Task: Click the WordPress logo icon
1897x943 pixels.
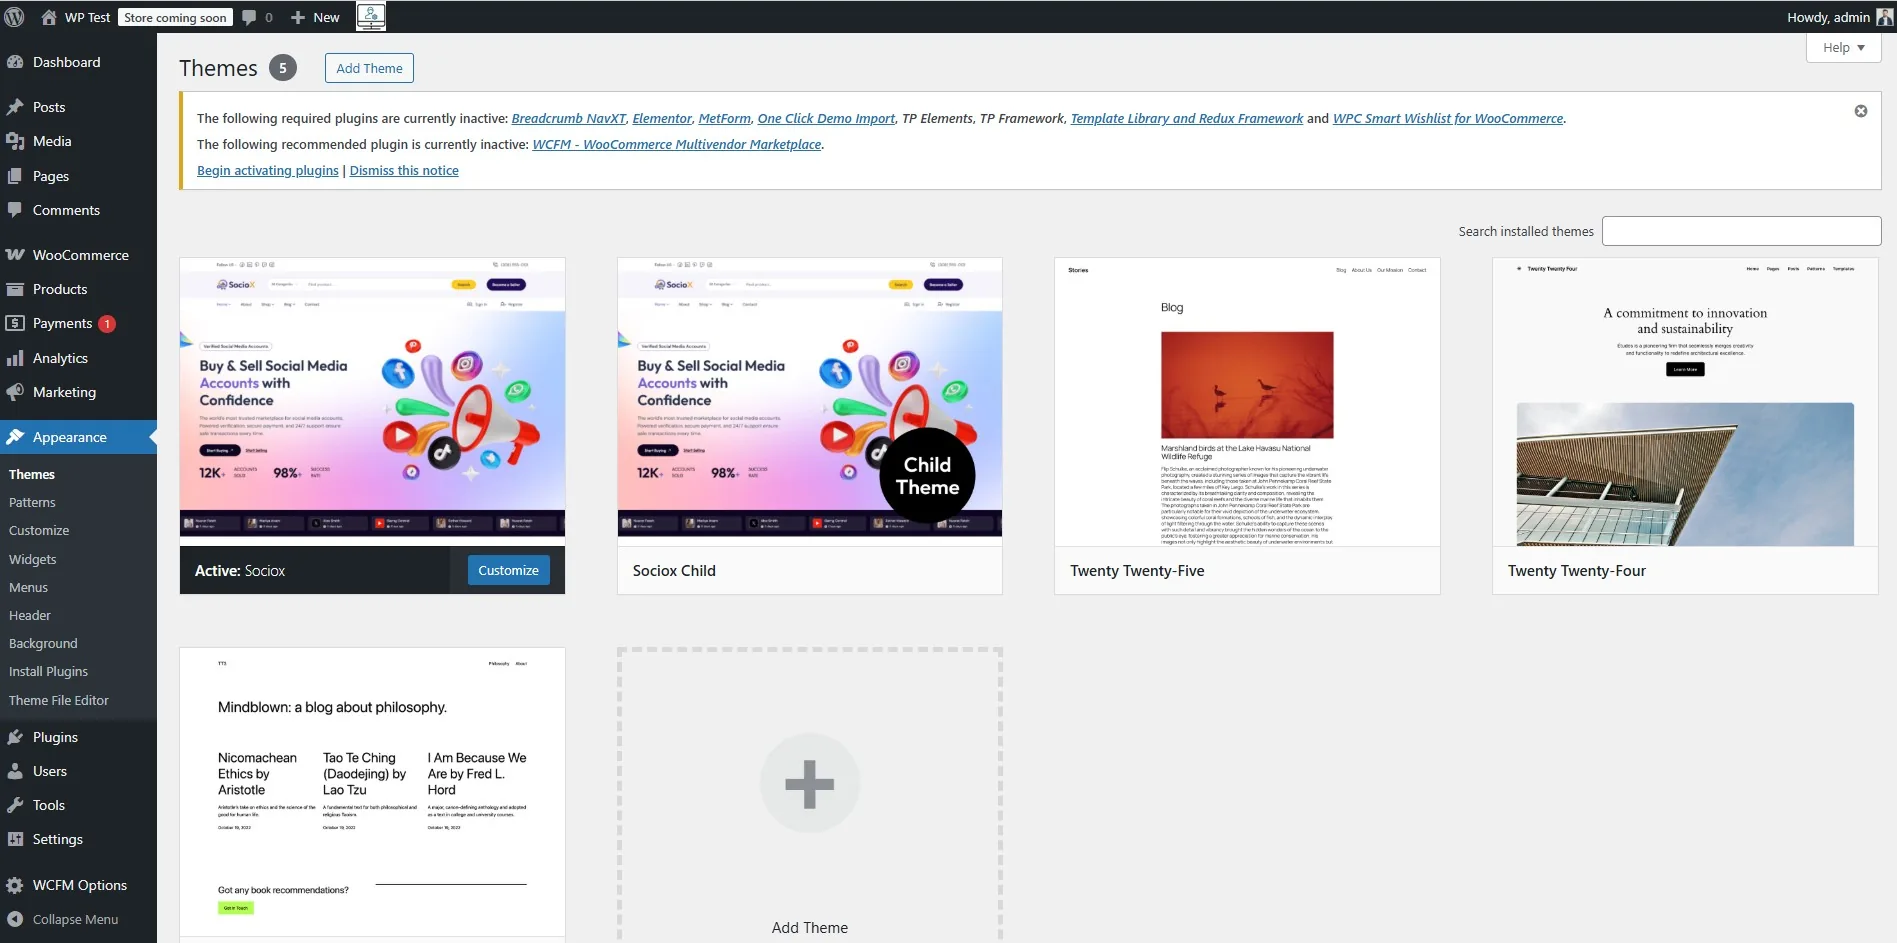Action: [14, 17]
